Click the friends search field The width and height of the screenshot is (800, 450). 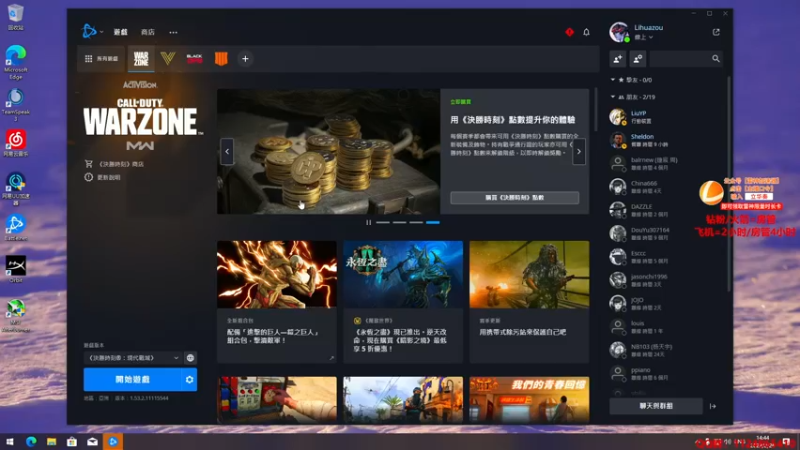(686, 59)
